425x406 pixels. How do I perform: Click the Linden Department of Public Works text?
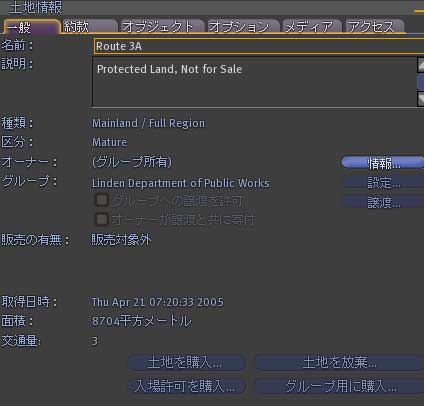tap(181, 183)
